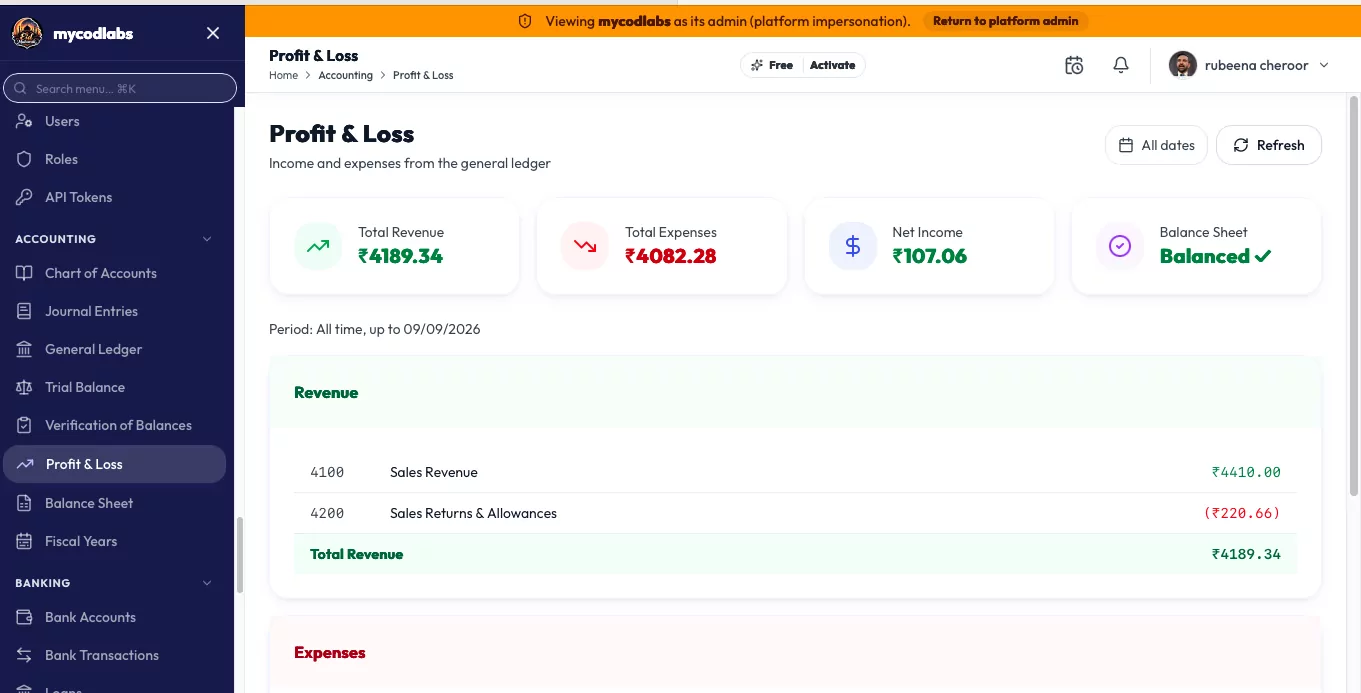The height and width of the screenshot is (693, 1361).
Task: Click the Bank Transactions arrows icon
Action: coord(25,655)
